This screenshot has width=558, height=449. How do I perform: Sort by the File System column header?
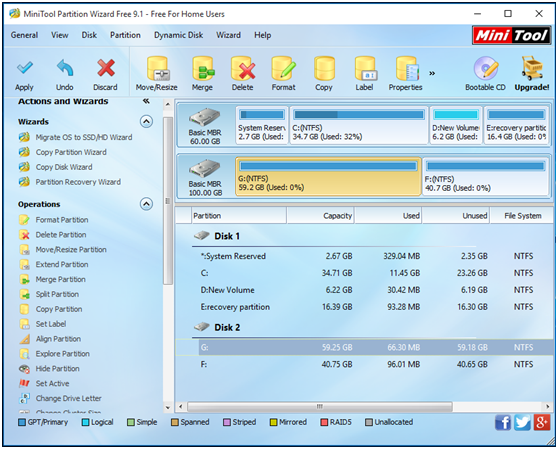(522, 216)
